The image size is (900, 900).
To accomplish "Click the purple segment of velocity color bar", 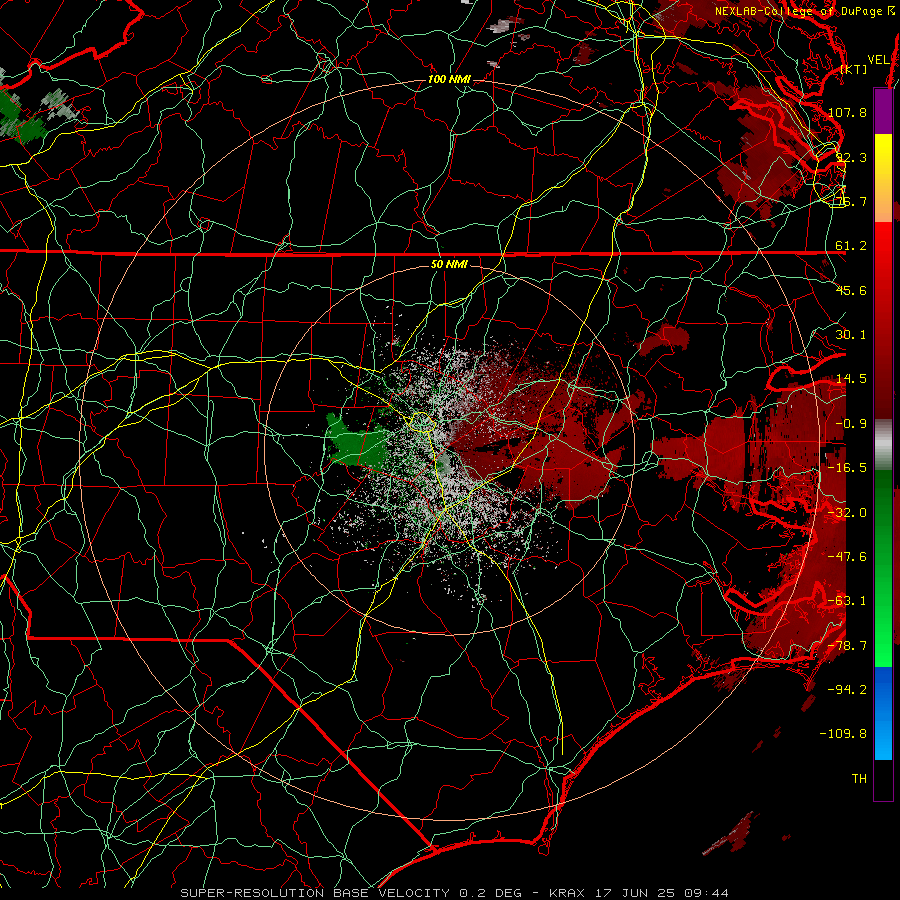I will point(883,111).
